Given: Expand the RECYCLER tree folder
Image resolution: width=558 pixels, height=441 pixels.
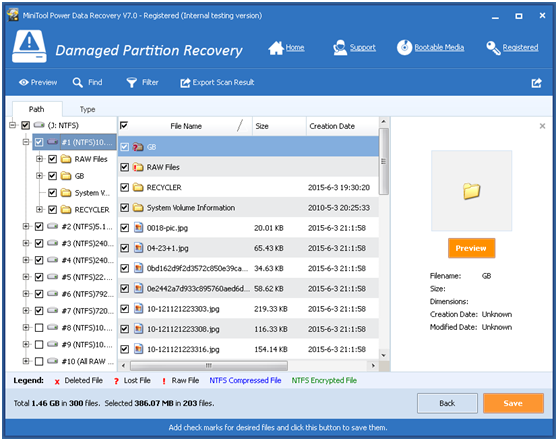Looking at the screenshot, I should (x=40, y=209).
